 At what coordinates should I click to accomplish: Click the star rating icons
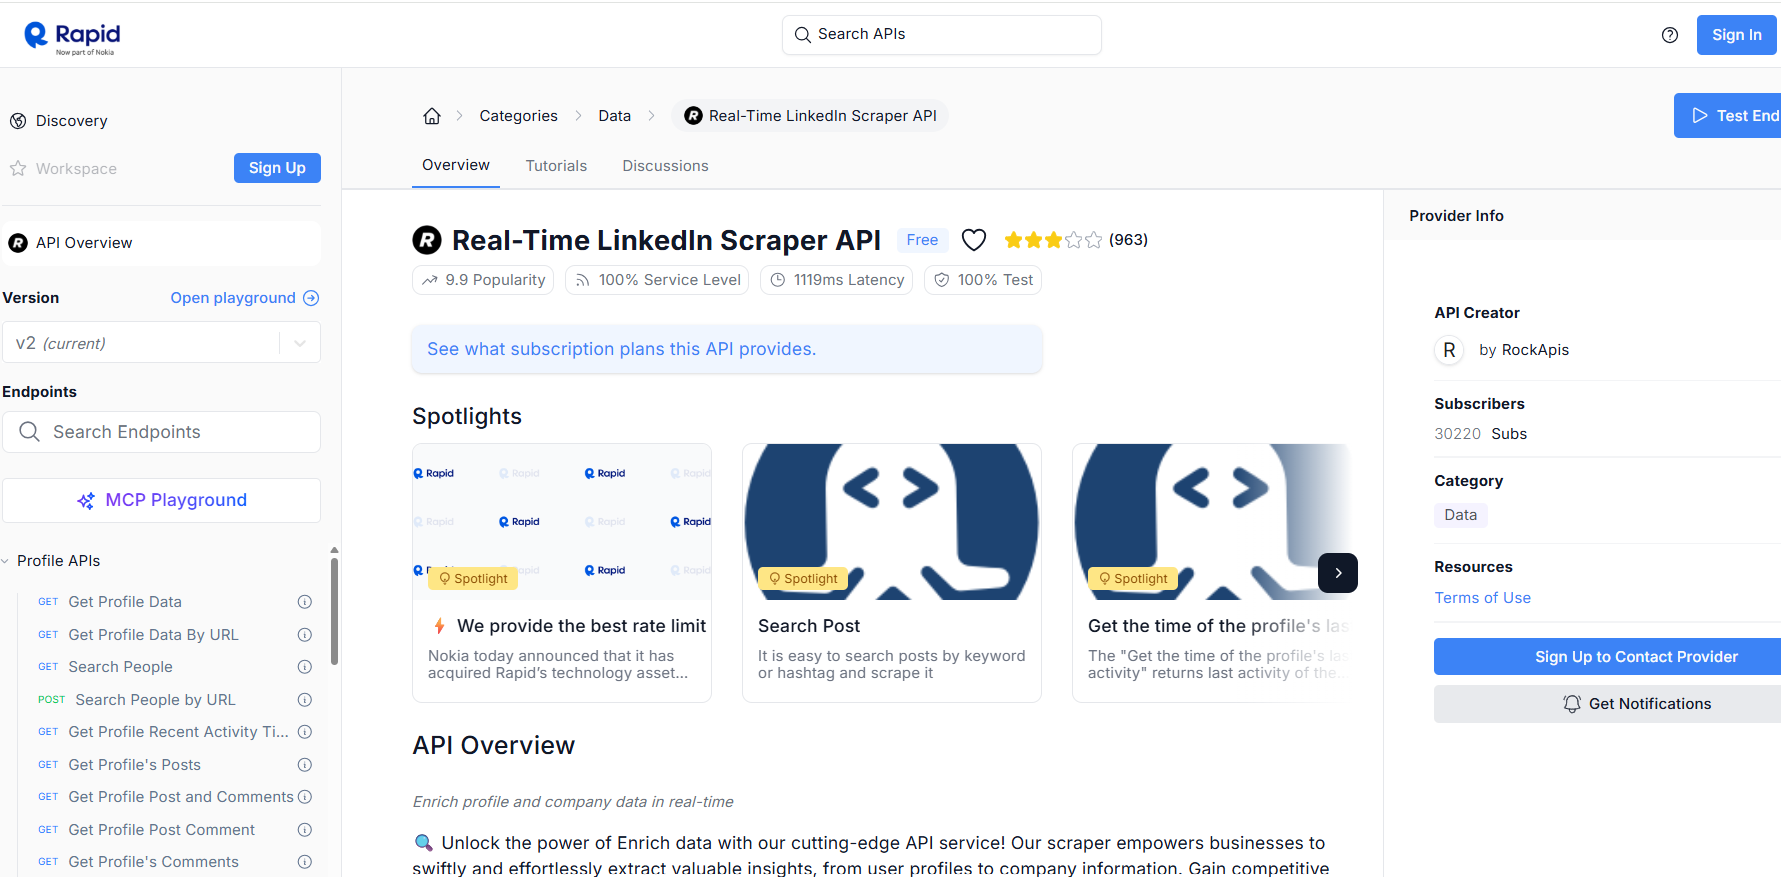point(1053,240)
